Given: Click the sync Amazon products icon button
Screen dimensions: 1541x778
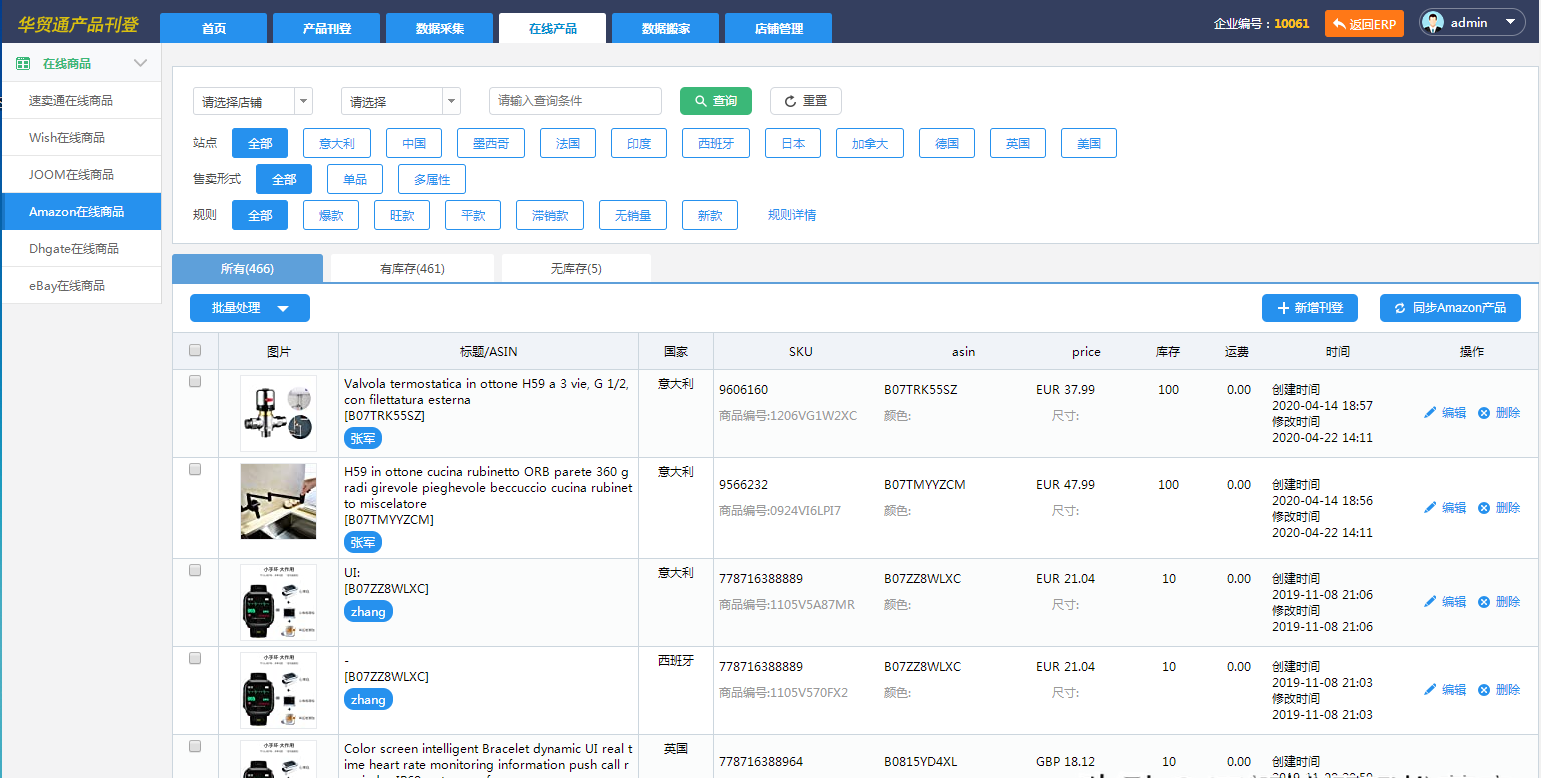Looking at the screenshot, I should click(x=1450, y=308).
